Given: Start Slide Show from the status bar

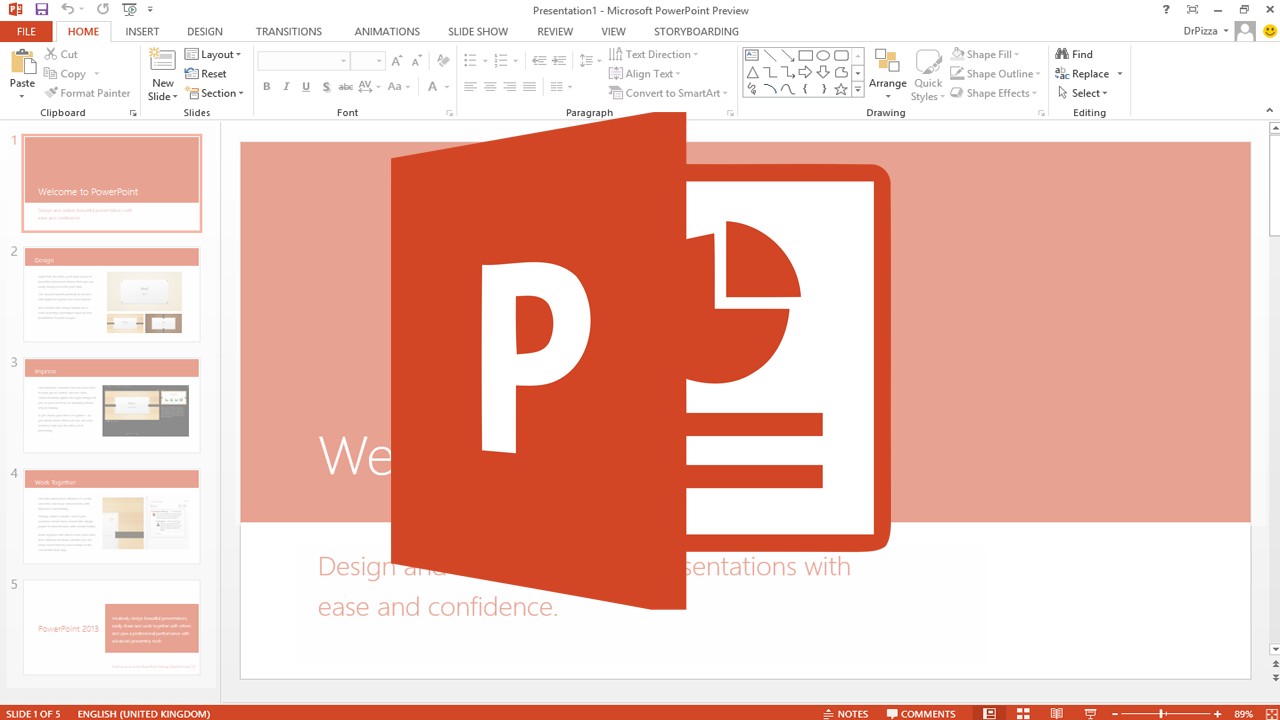Looking at the screenshot, I should [x=1091, y=713].
